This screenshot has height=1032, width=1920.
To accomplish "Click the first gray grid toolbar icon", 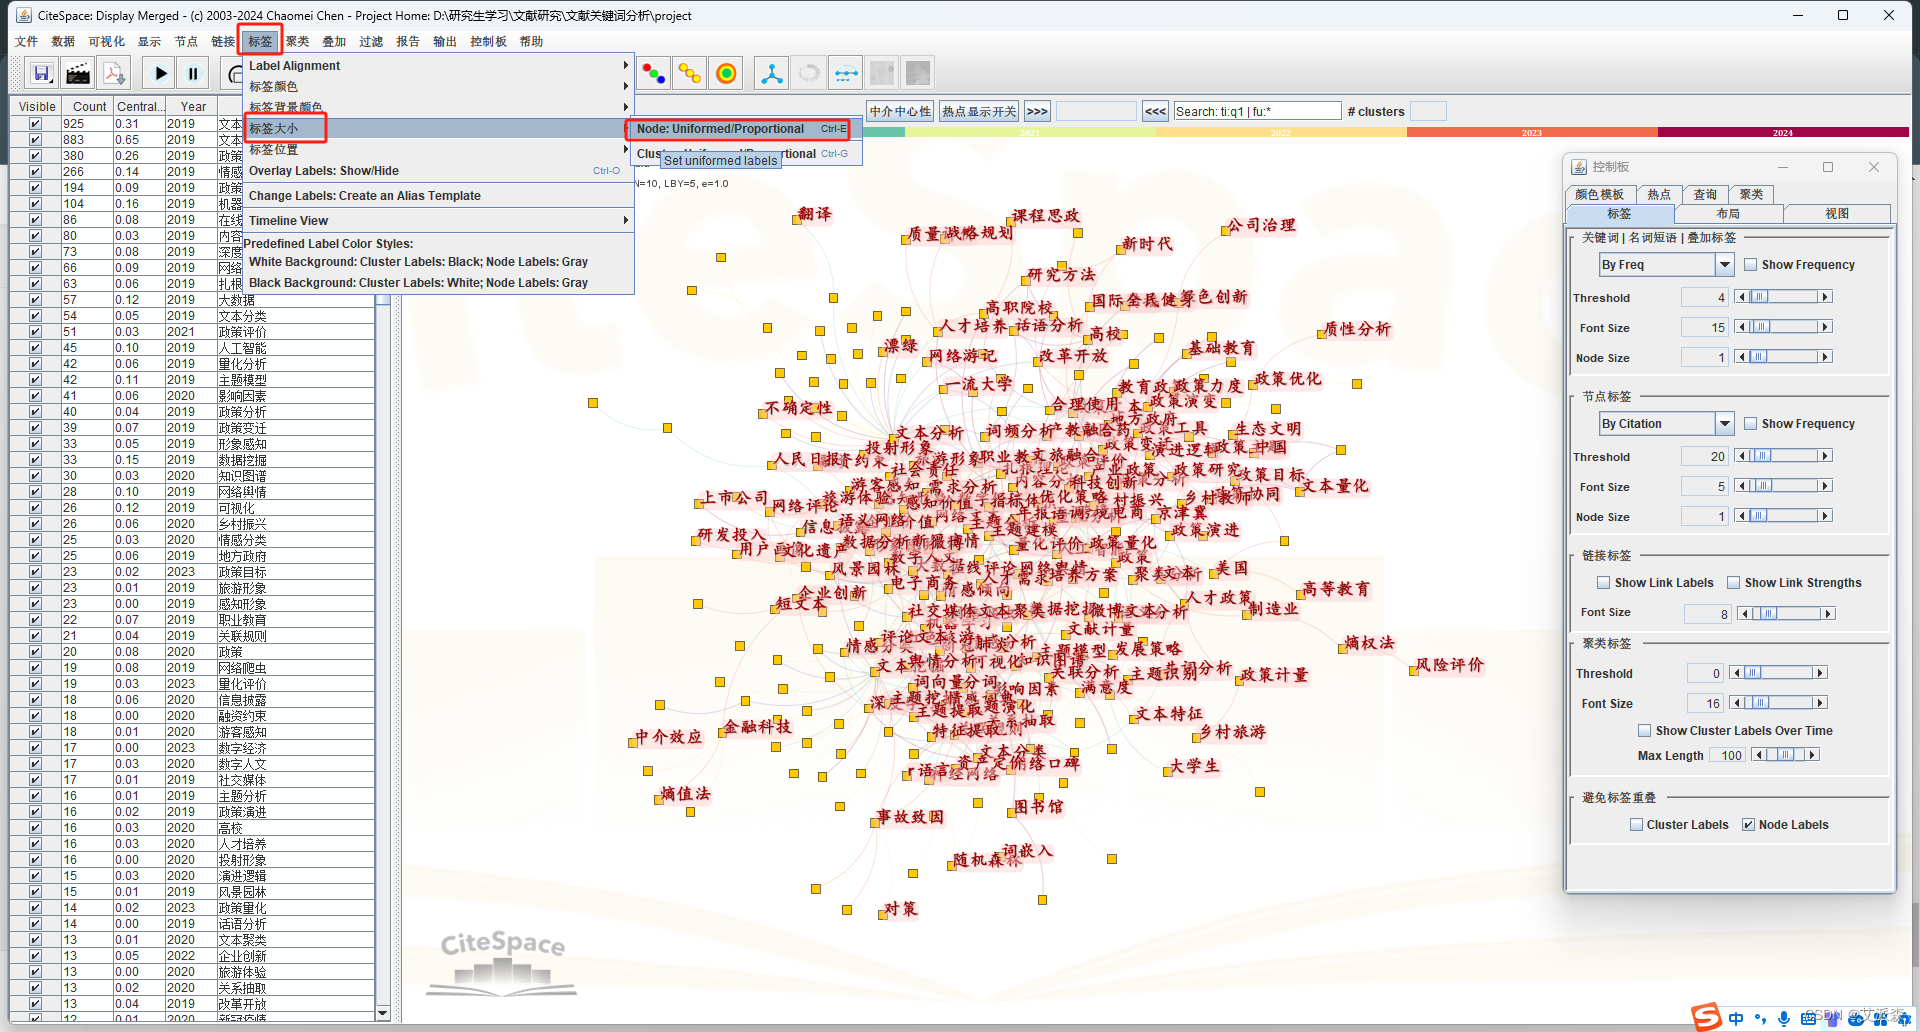I will 882,73.
